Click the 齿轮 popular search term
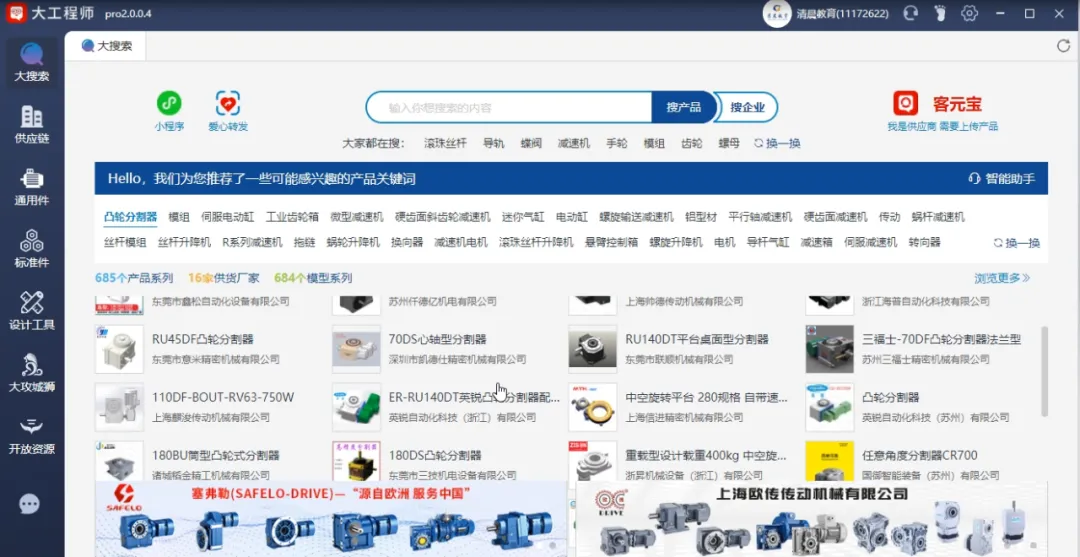Viewport: 1080px width, 557px height. coord(692,143)
